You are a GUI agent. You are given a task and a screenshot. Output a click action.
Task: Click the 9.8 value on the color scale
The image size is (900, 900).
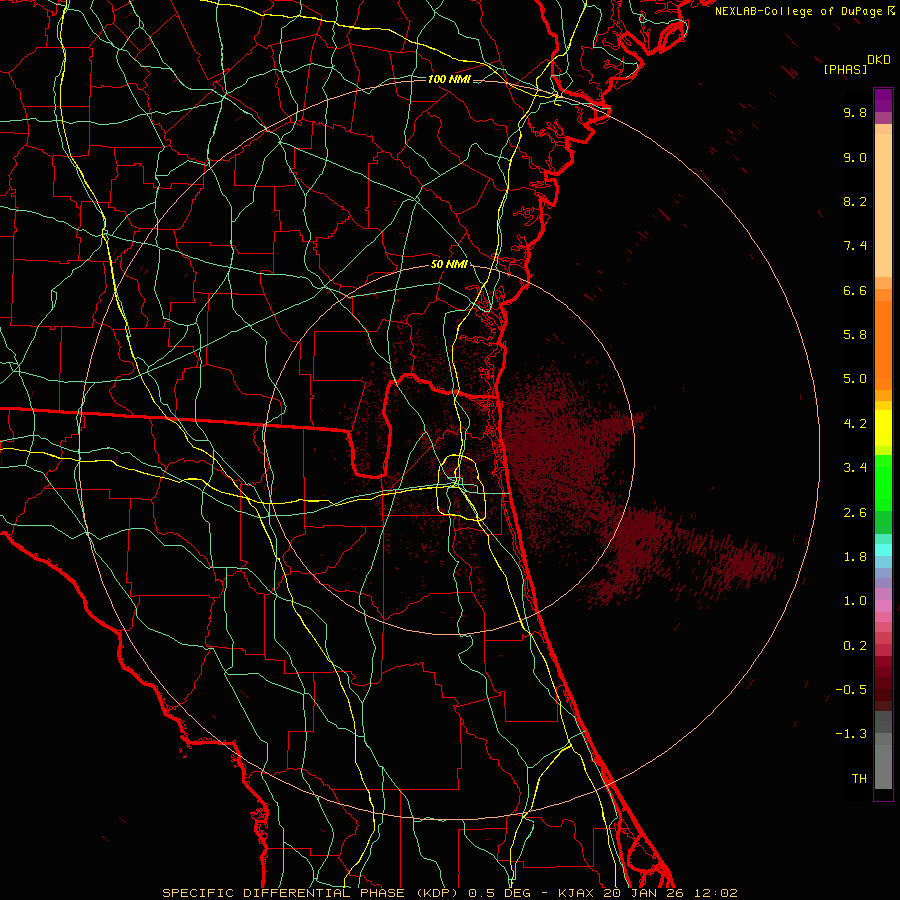click(855, 112)
